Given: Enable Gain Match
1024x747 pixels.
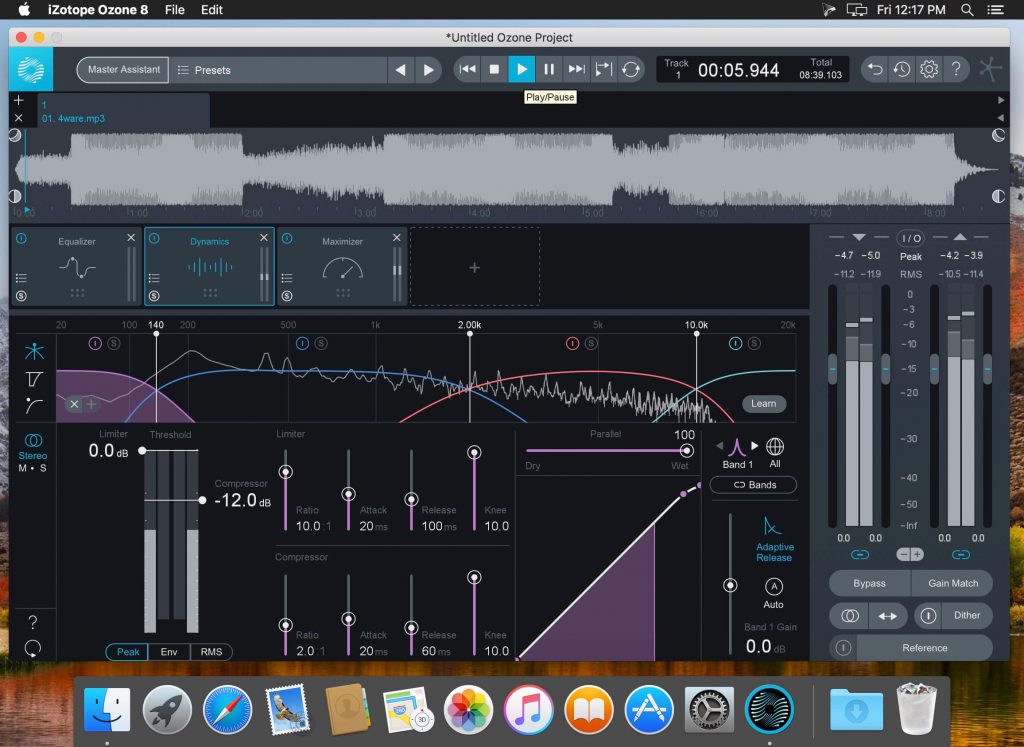Looking at the screenshot, I should coord(952,583).
